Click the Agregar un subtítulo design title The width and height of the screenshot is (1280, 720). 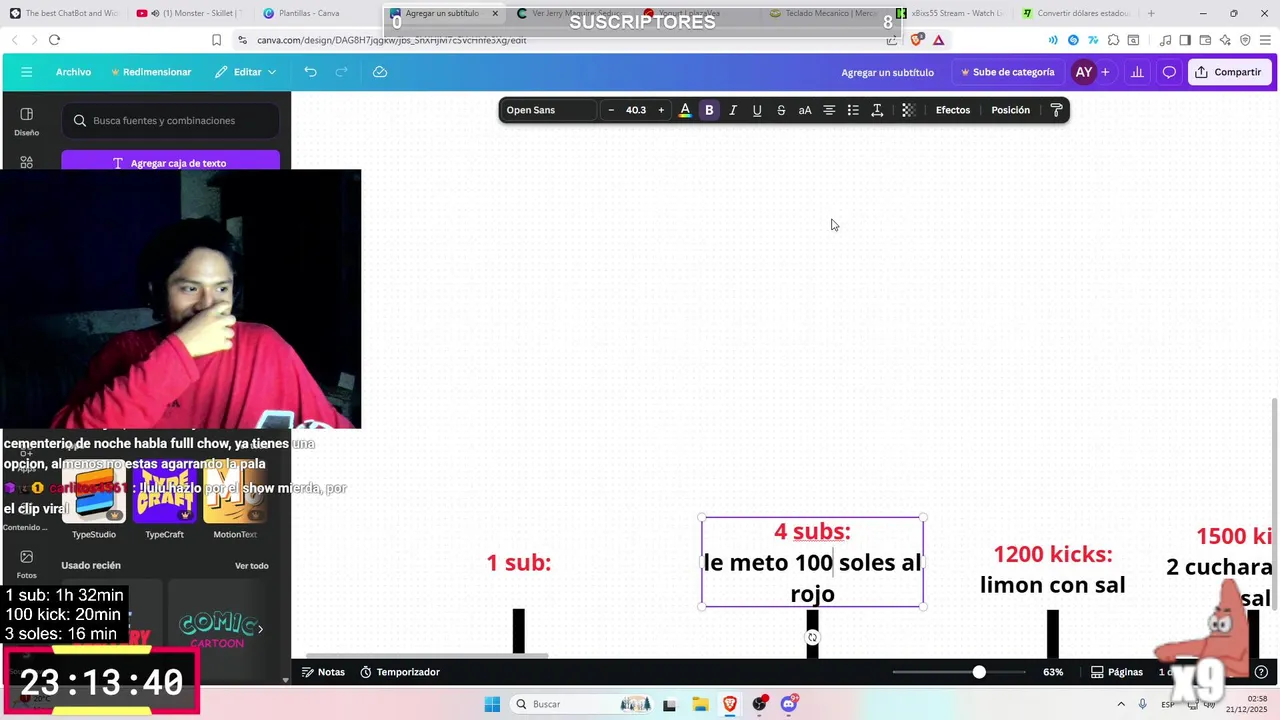887,72
